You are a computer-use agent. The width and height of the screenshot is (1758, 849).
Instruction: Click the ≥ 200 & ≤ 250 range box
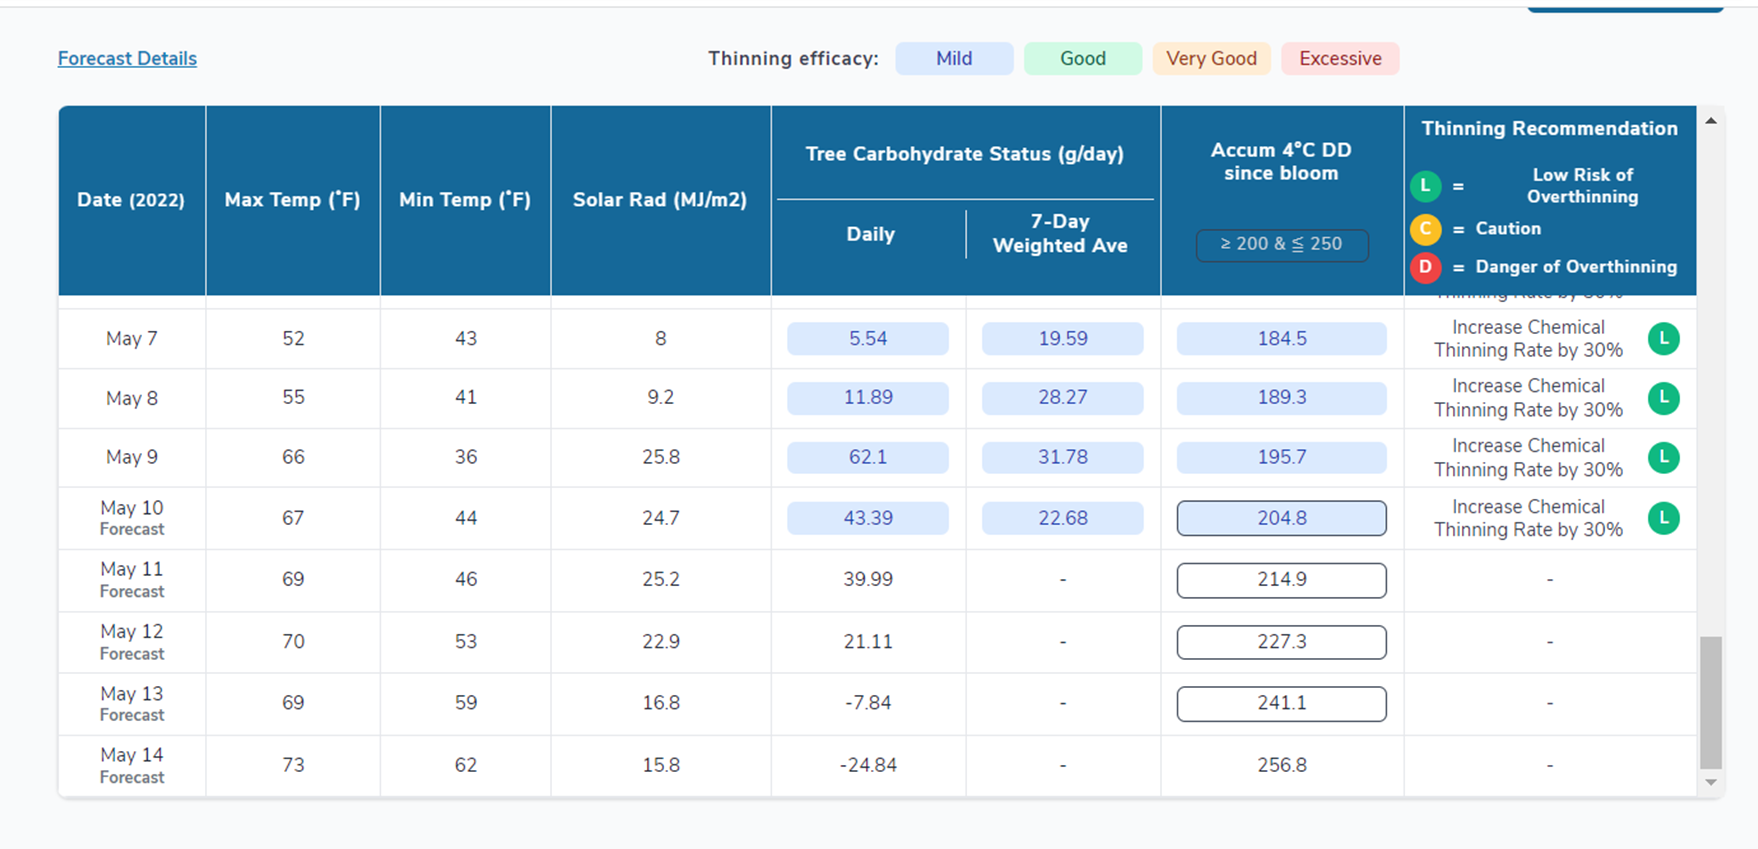(1281, 244)
